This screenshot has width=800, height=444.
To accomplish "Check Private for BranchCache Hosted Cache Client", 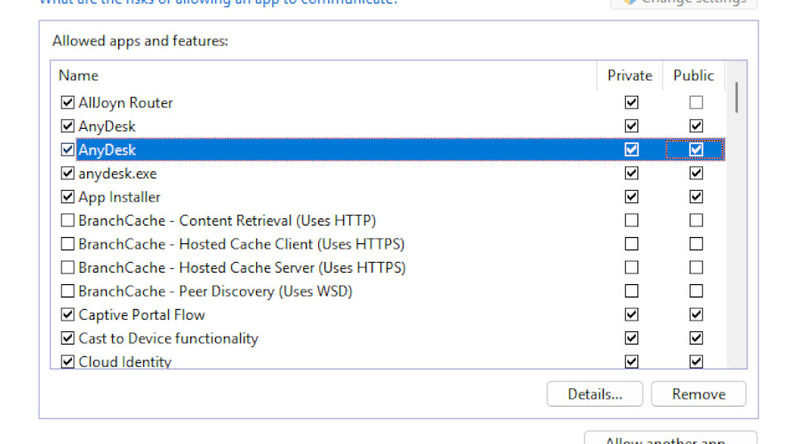I will click(x=631, y=244).
